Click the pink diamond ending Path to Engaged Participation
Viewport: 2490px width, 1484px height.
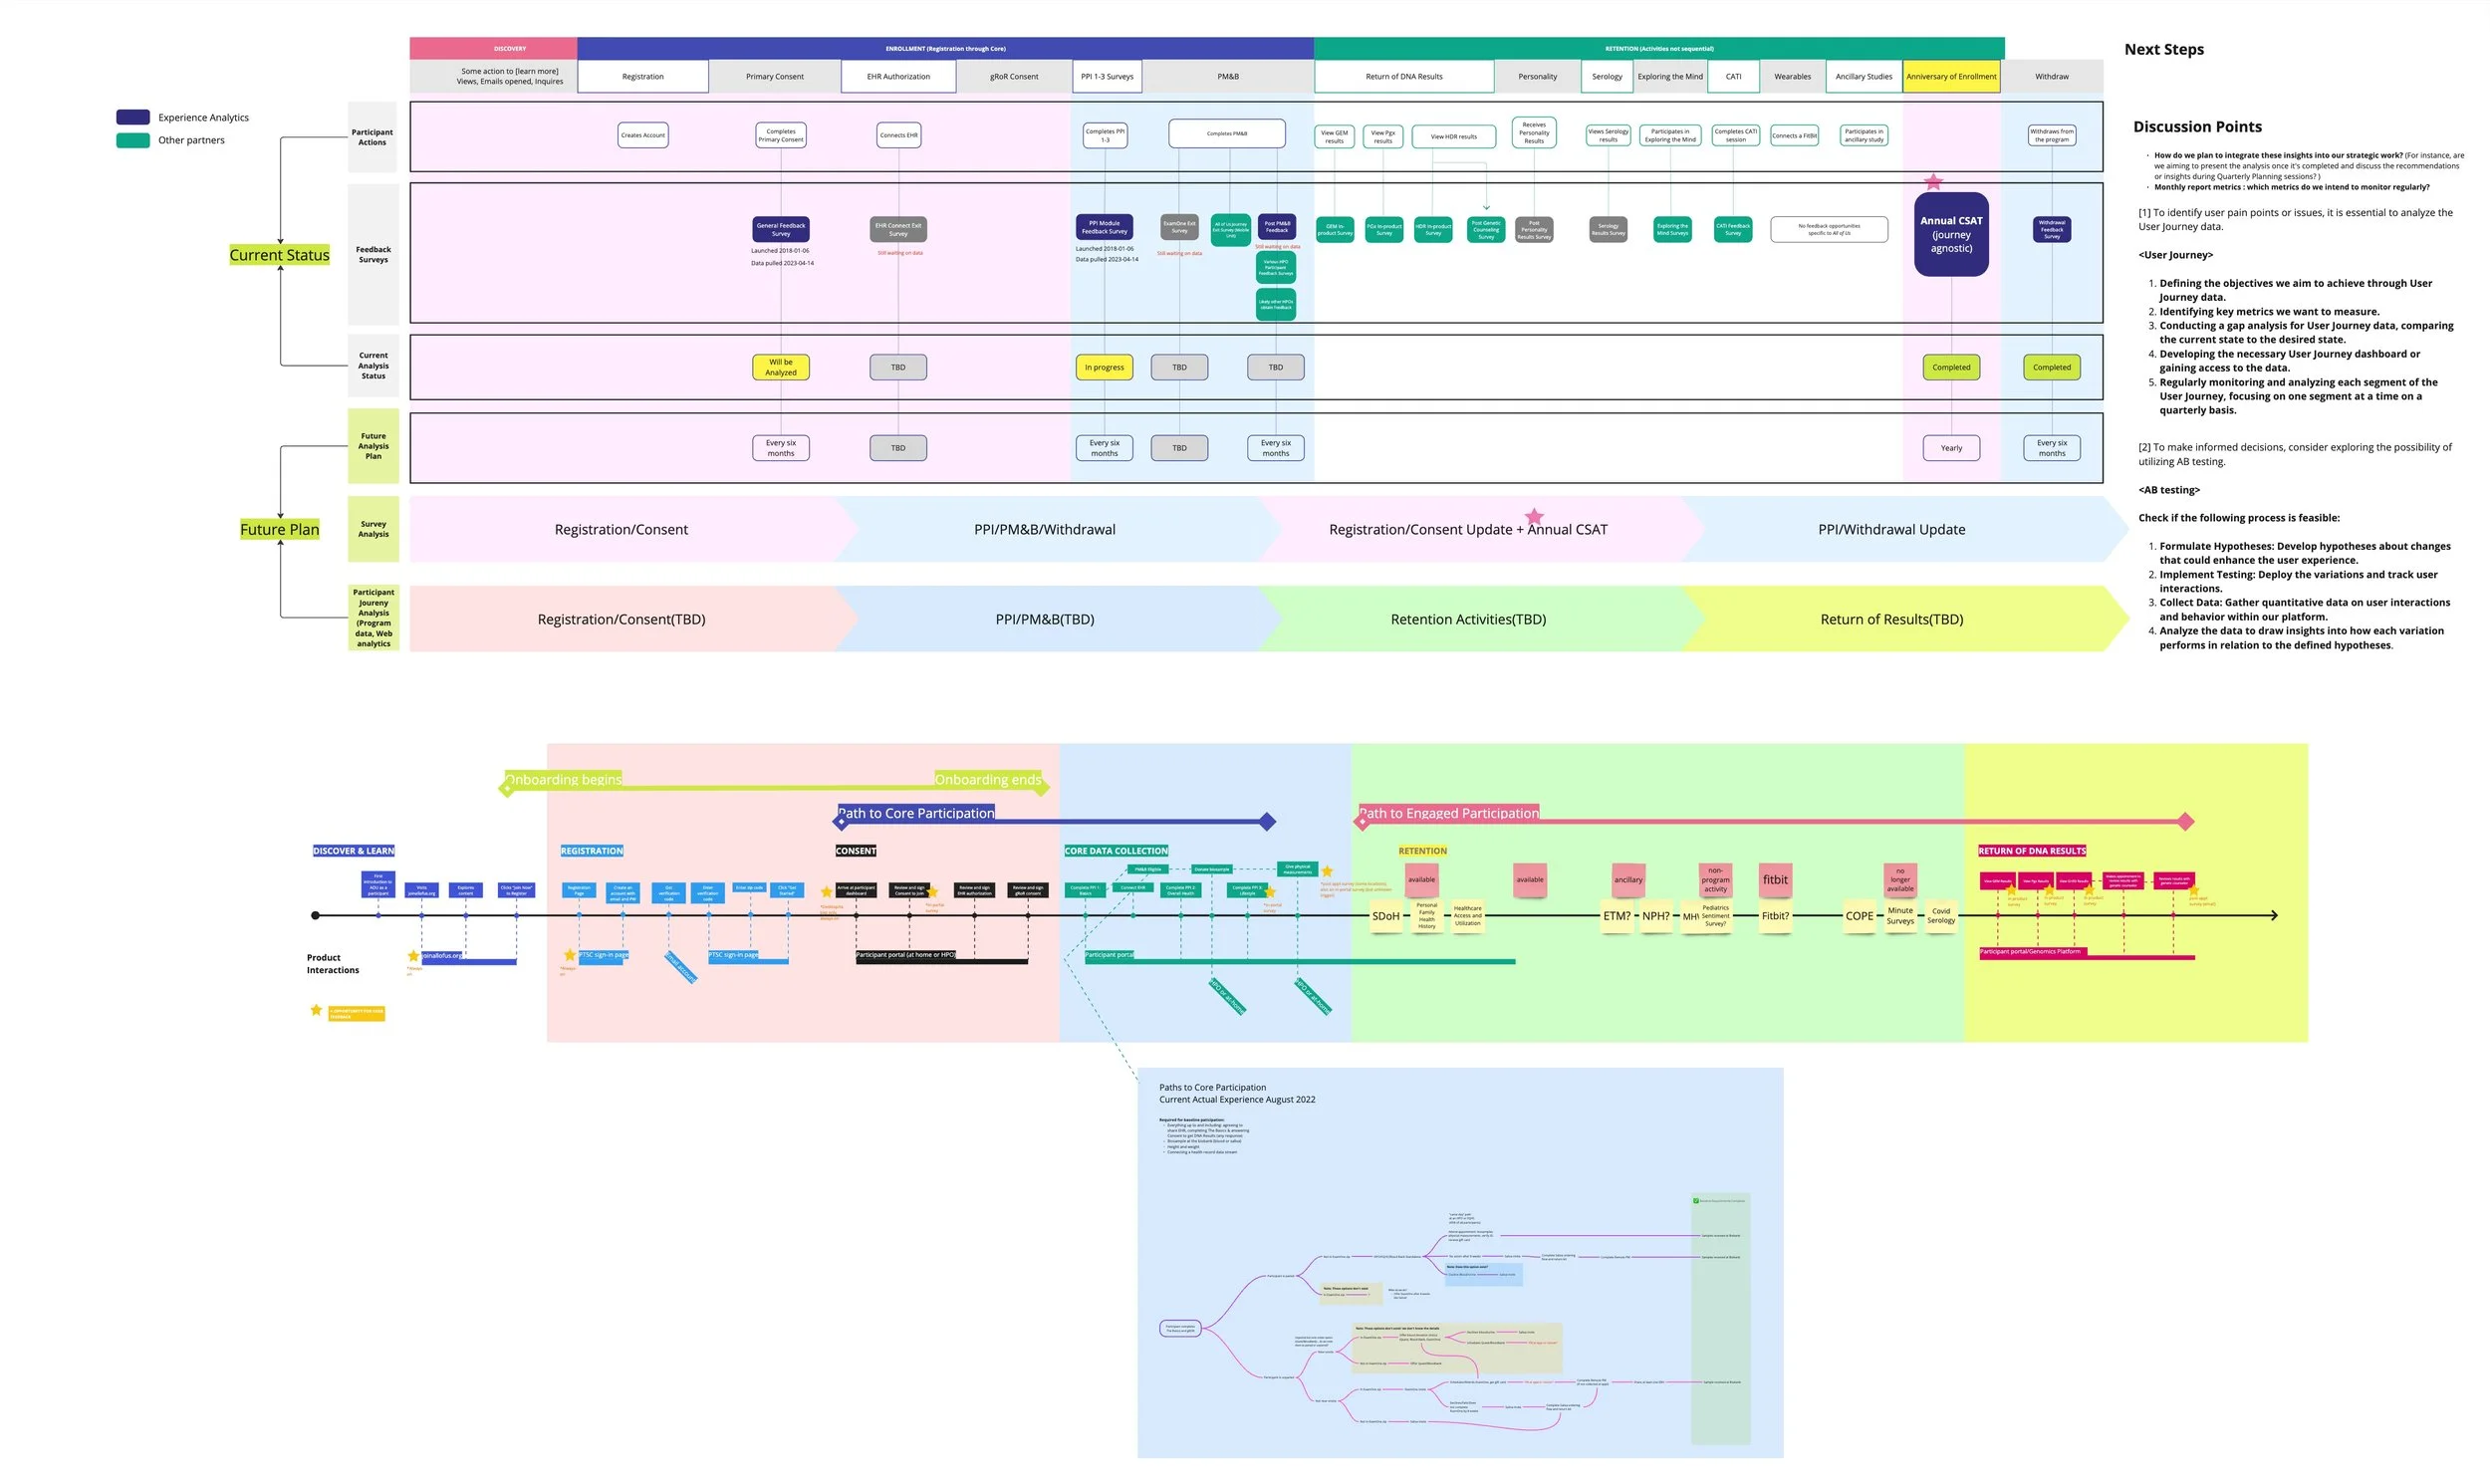(2186, 822)
